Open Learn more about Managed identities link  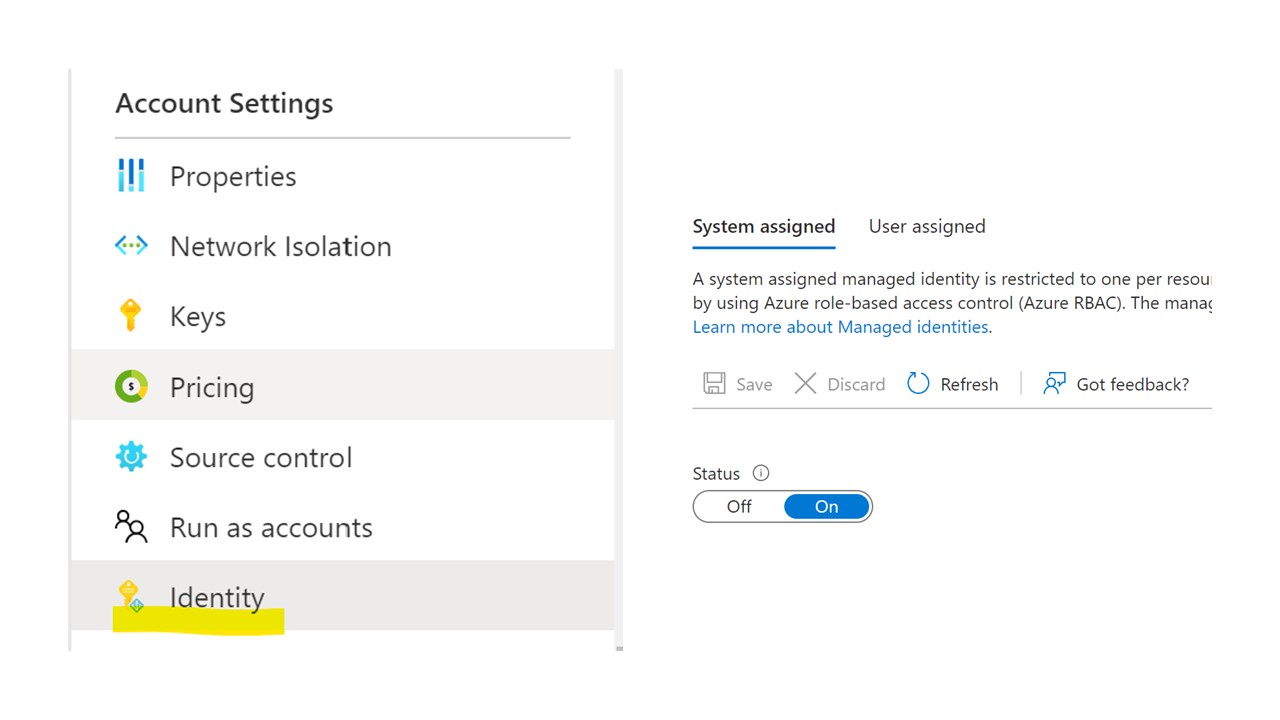click(840, 327)
